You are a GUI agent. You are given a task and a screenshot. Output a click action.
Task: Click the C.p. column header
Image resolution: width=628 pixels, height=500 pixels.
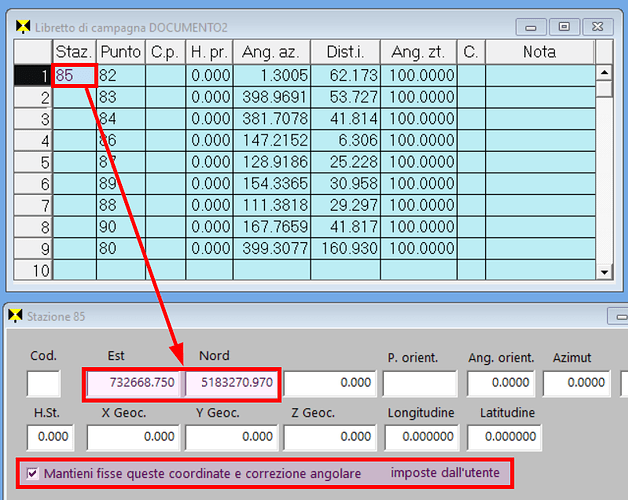coord(165,52)
